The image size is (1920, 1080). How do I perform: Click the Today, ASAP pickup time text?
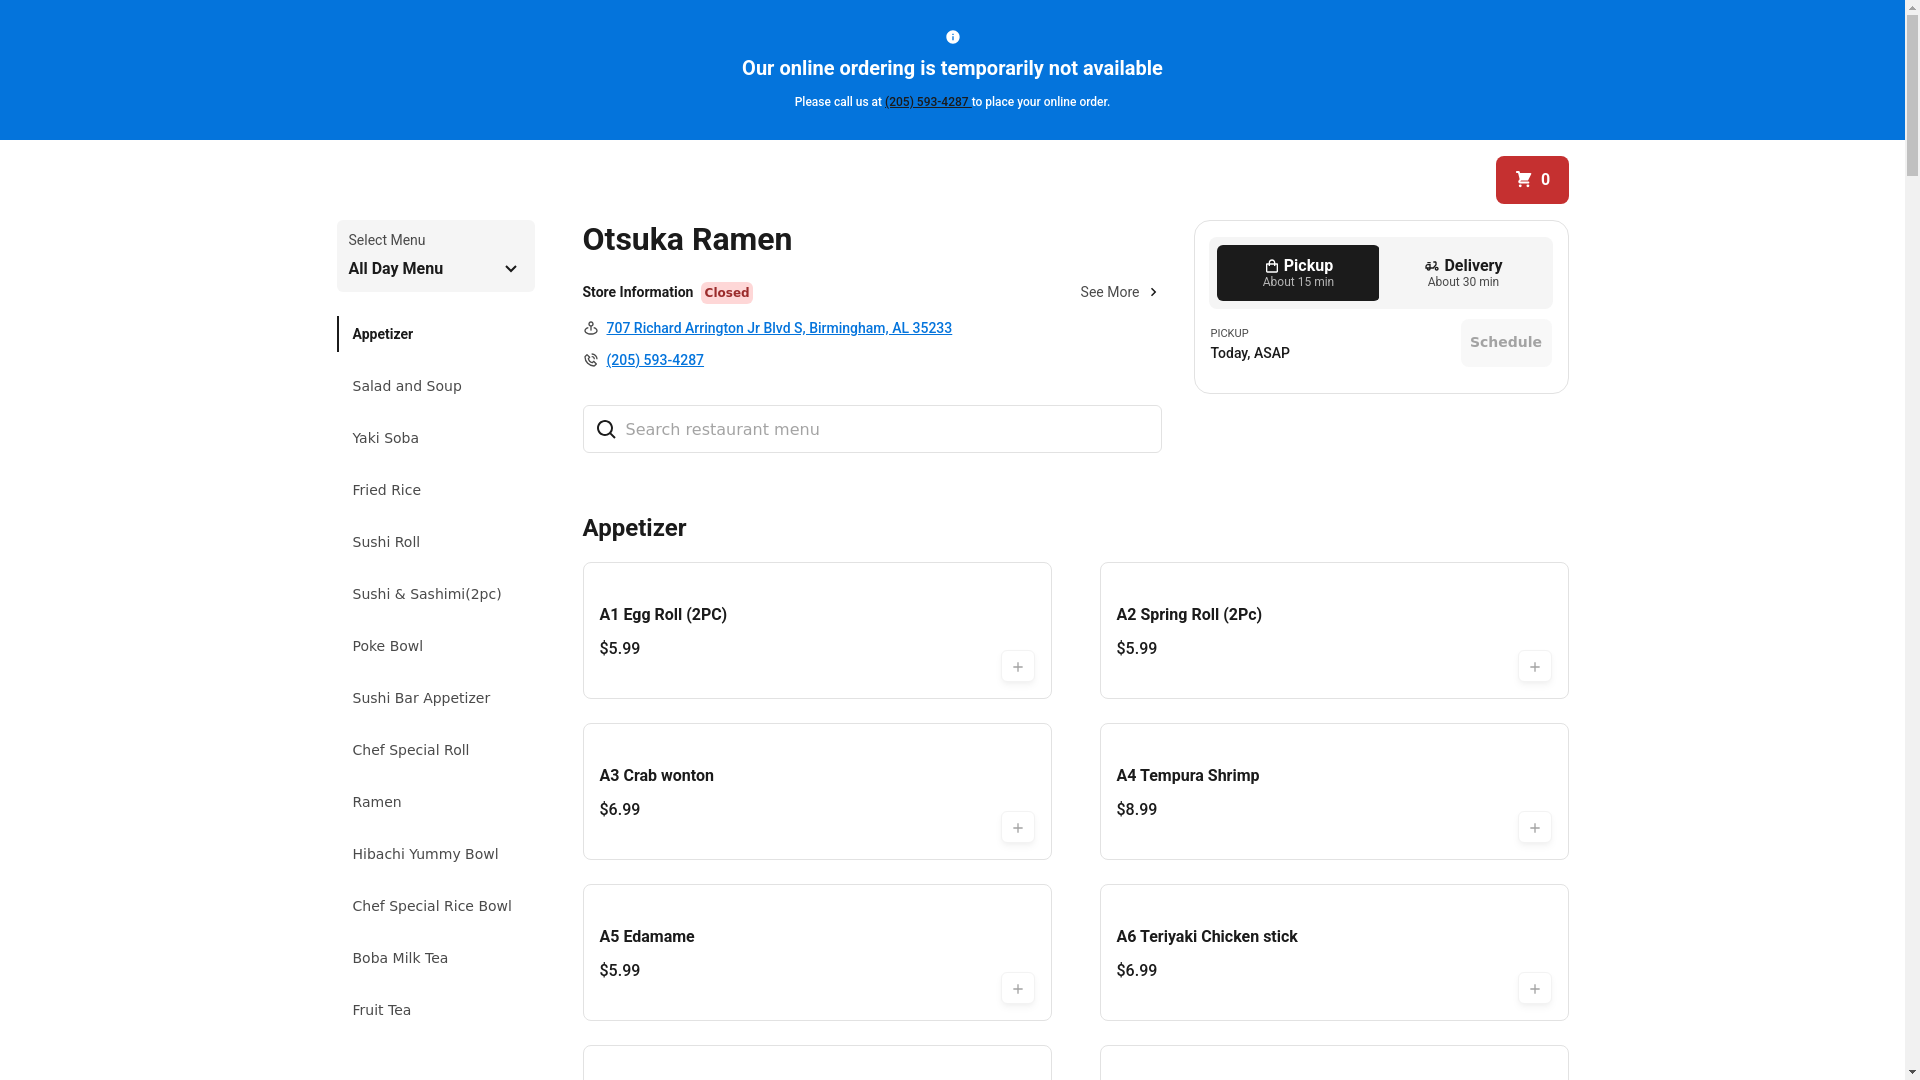click(1250, 353)
